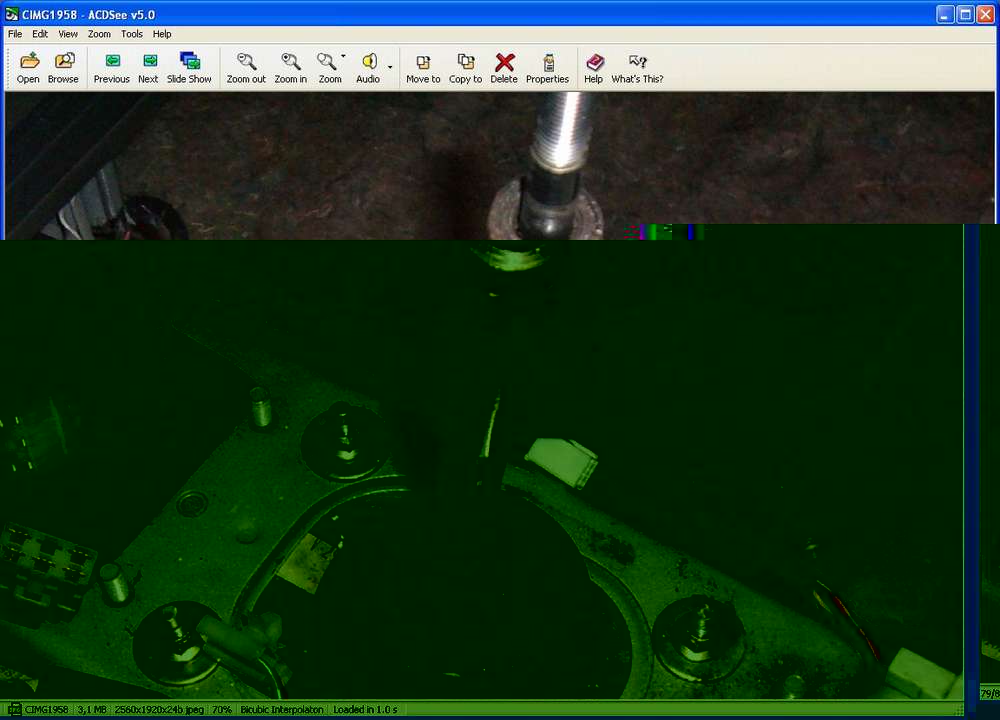Click the 3,1 MB file size in the status bar
This screenshot has height=720, width=1000.
pyautogui.click(x=92, y=709)
